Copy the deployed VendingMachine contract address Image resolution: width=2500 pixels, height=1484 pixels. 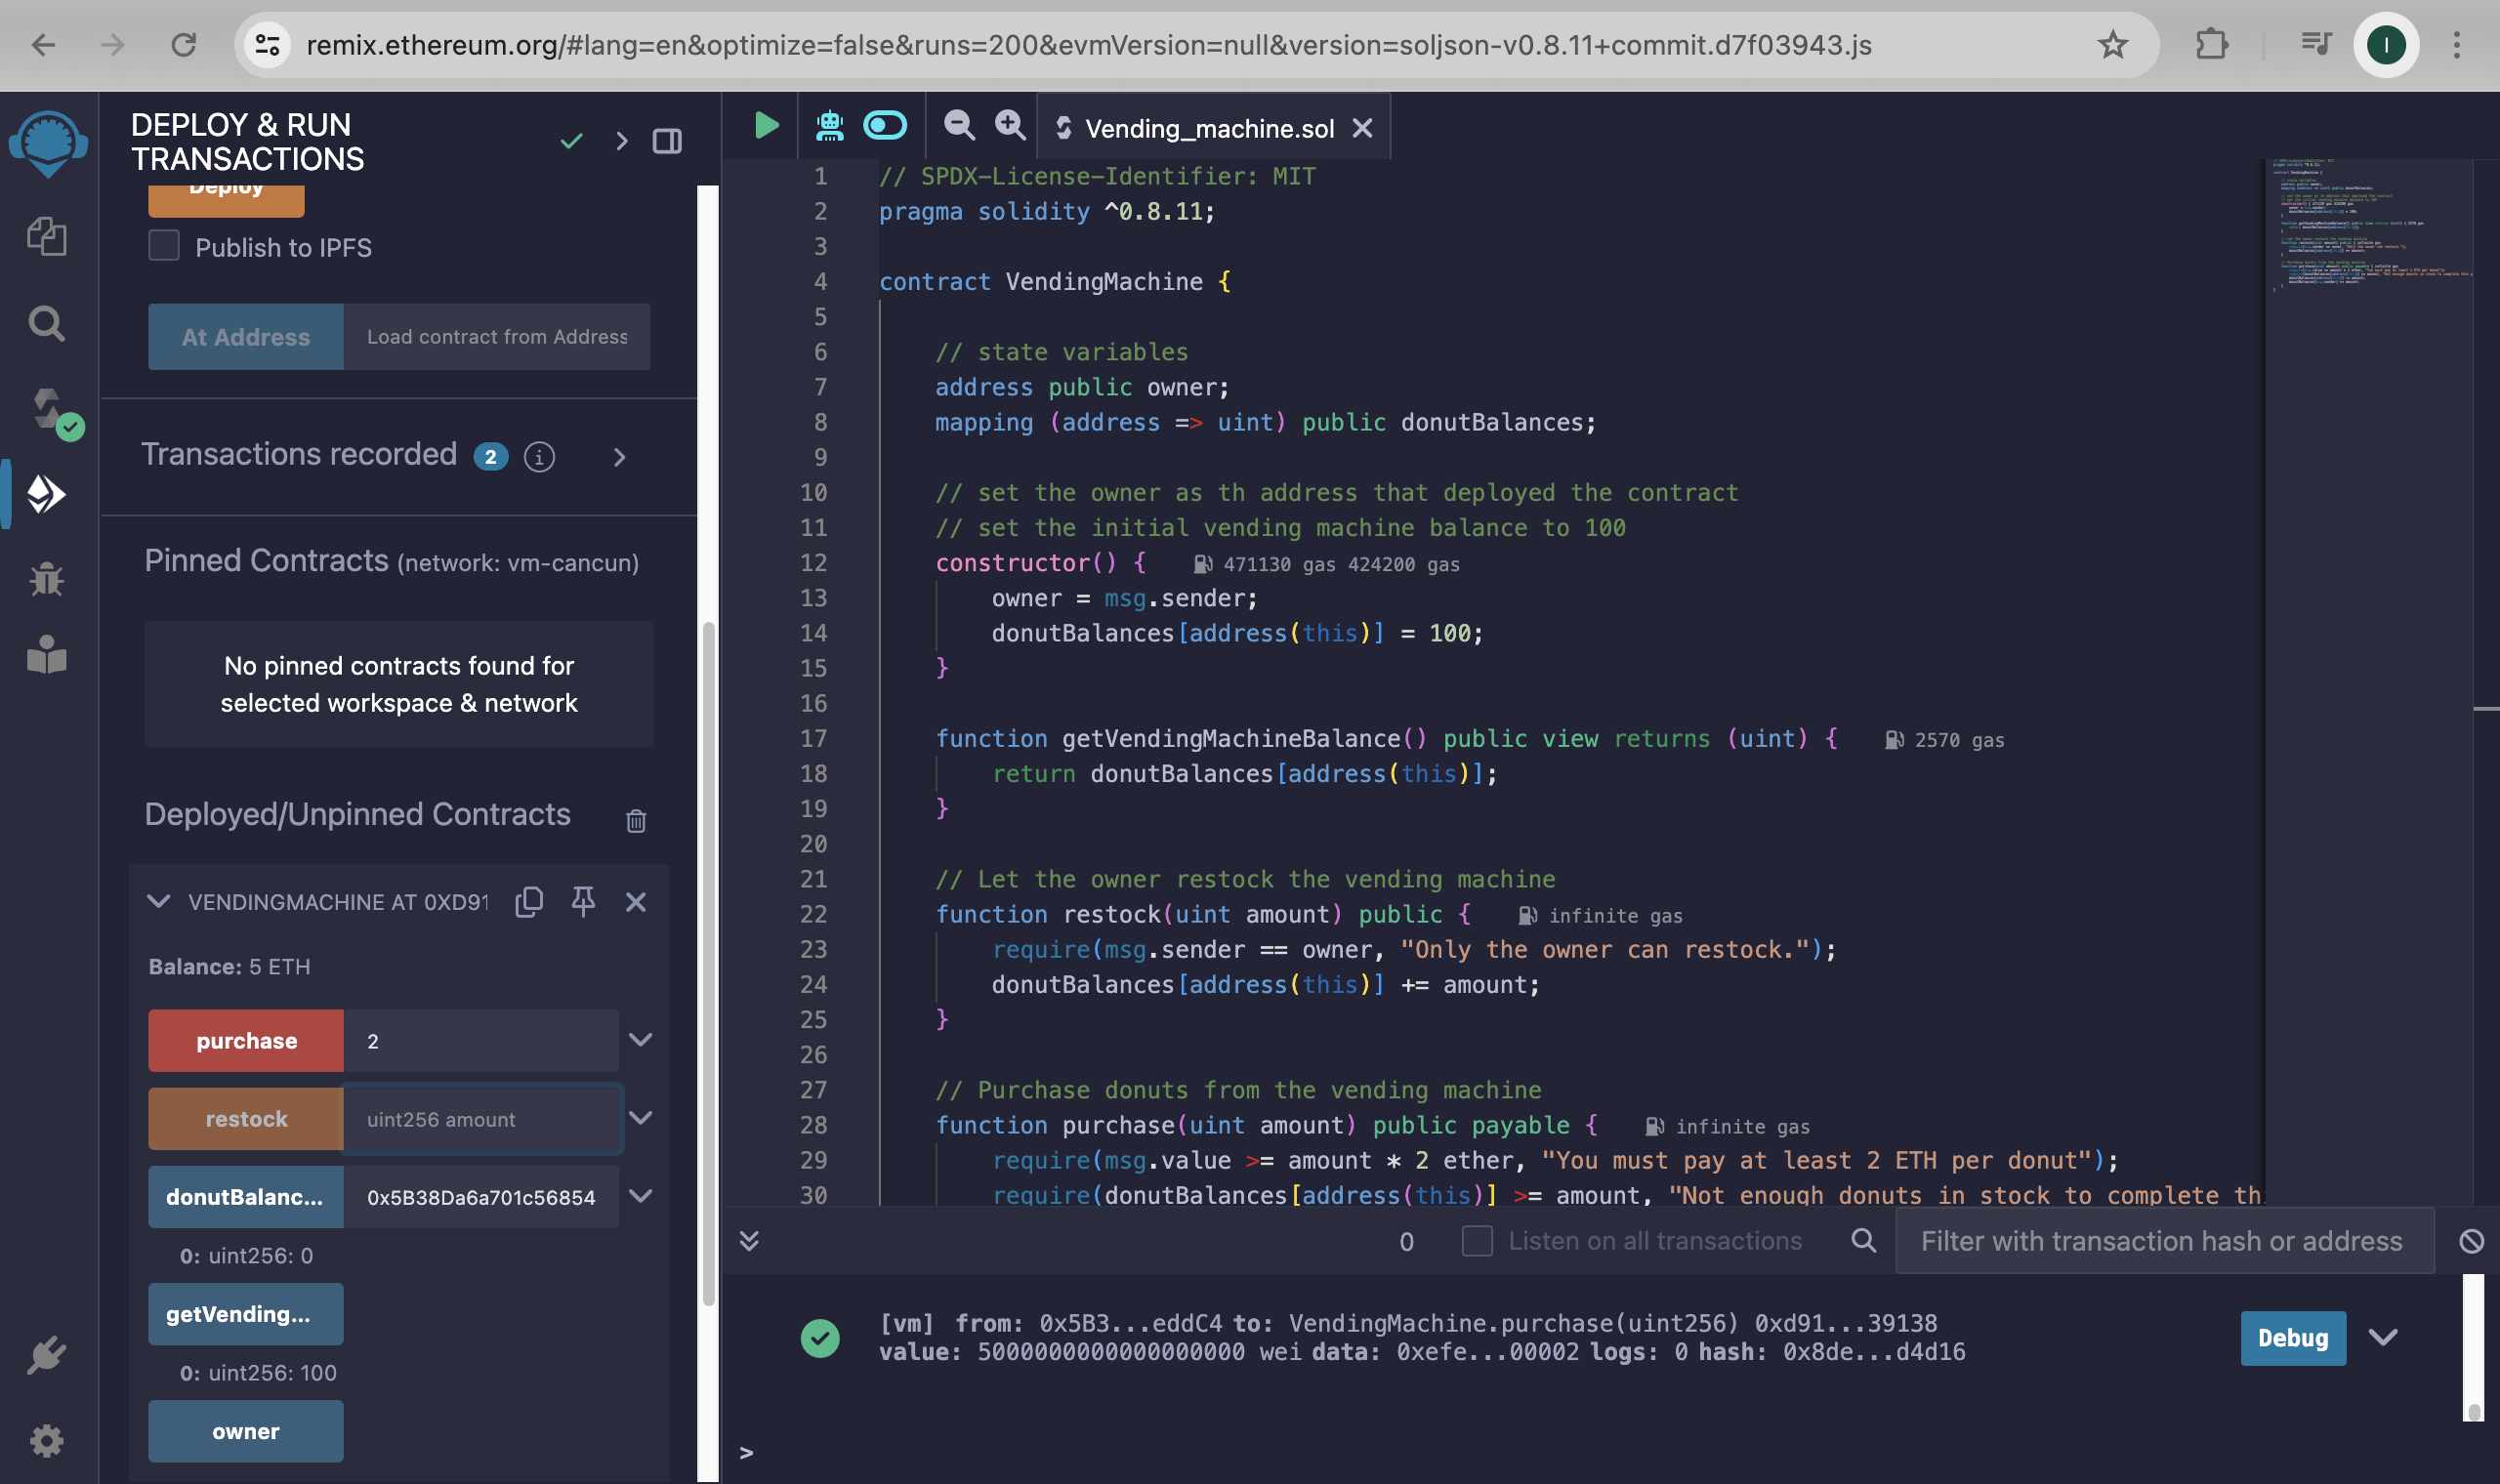529,901
